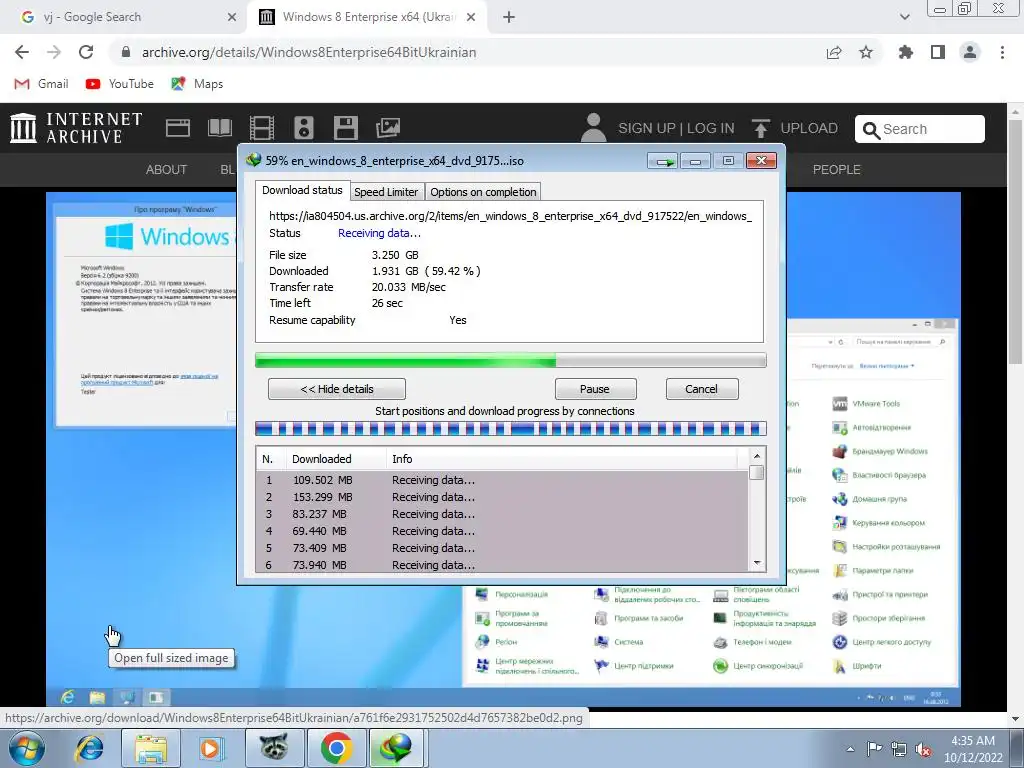Click the connections list scroll up arrow
Viewport: 1024px width, 768px height.
[x=757, y=456]
